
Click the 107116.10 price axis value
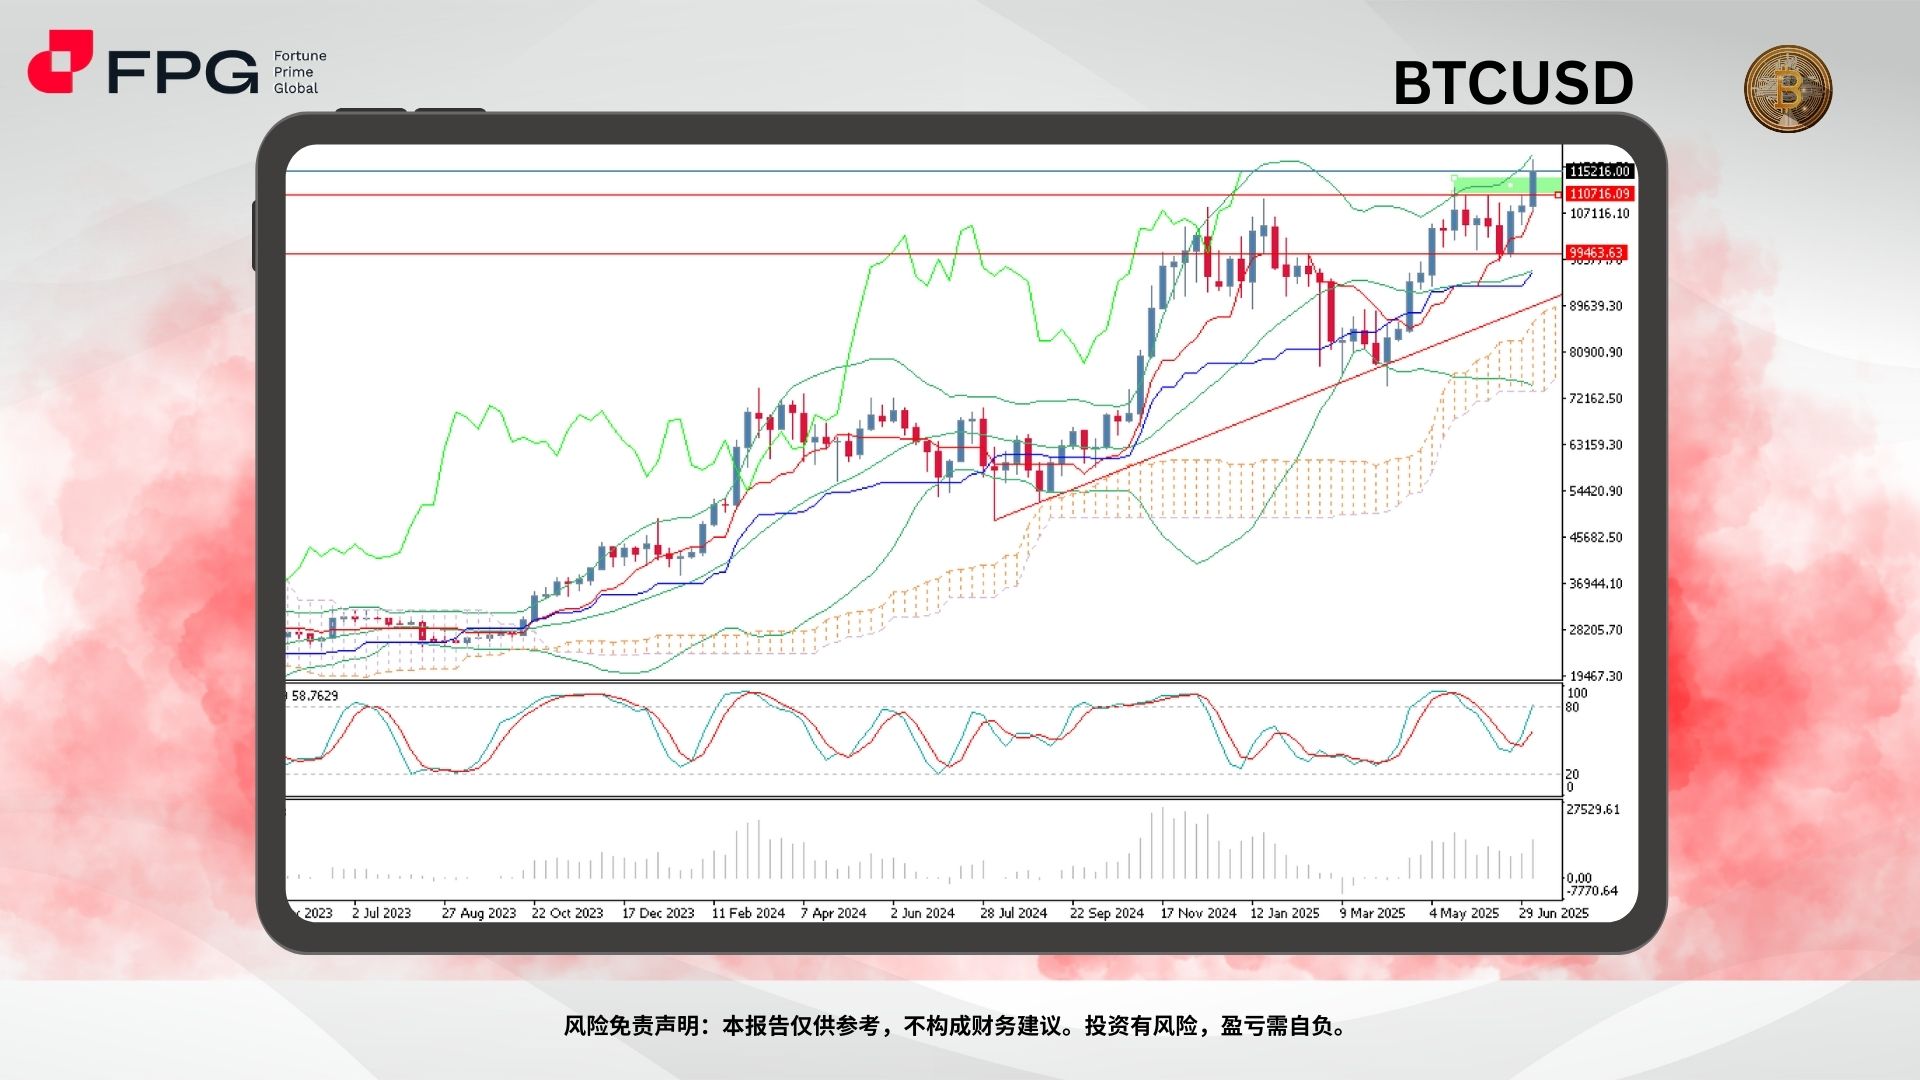tap(1599, 214)
